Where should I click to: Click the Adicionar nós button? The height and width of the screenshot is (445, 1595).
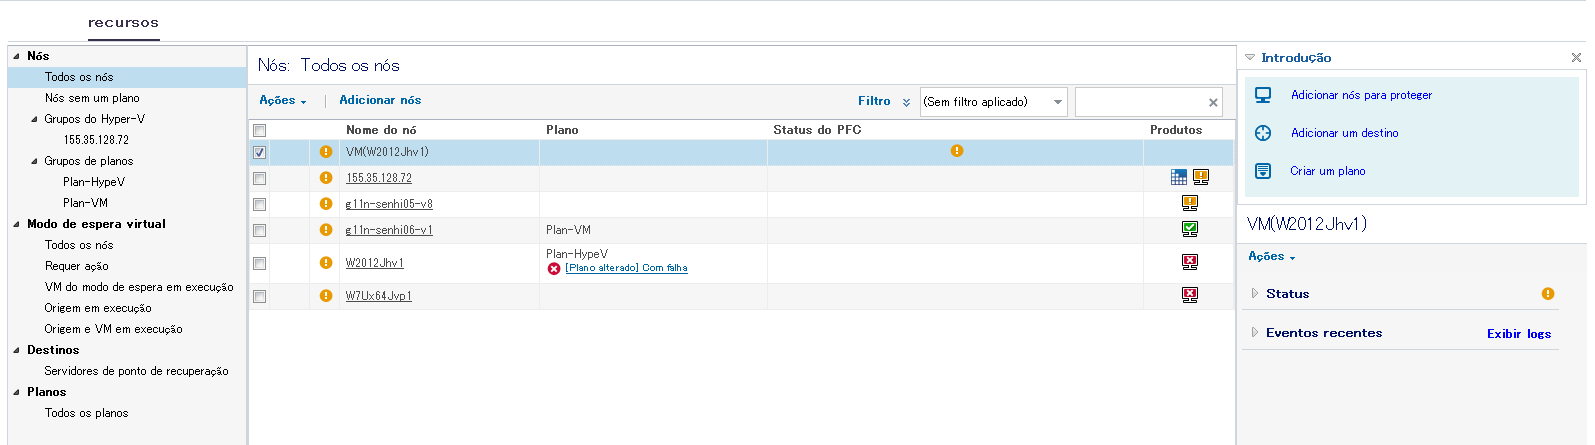pyautogui.click(x=380, y=100)
